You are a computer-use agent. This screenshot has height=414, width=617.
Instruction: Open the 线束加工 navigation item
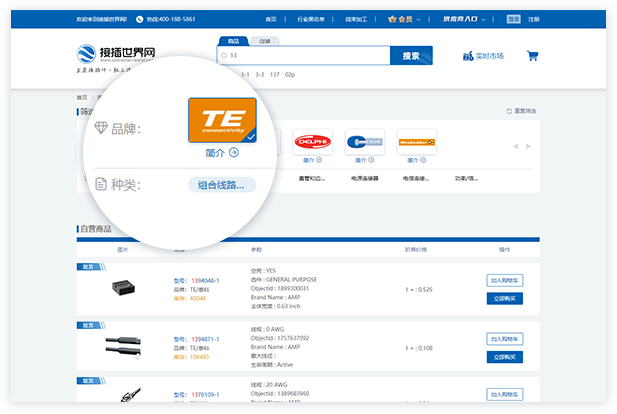click(x=356, y=19)
